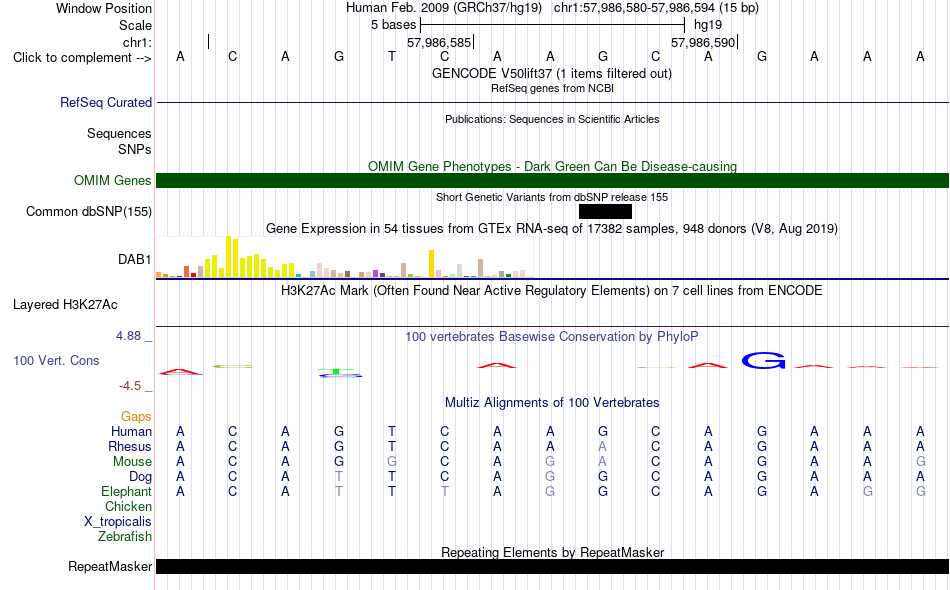This screenshot has height=590, width=950.
Task: Click the Dog species row label
Action: (140, 477)
